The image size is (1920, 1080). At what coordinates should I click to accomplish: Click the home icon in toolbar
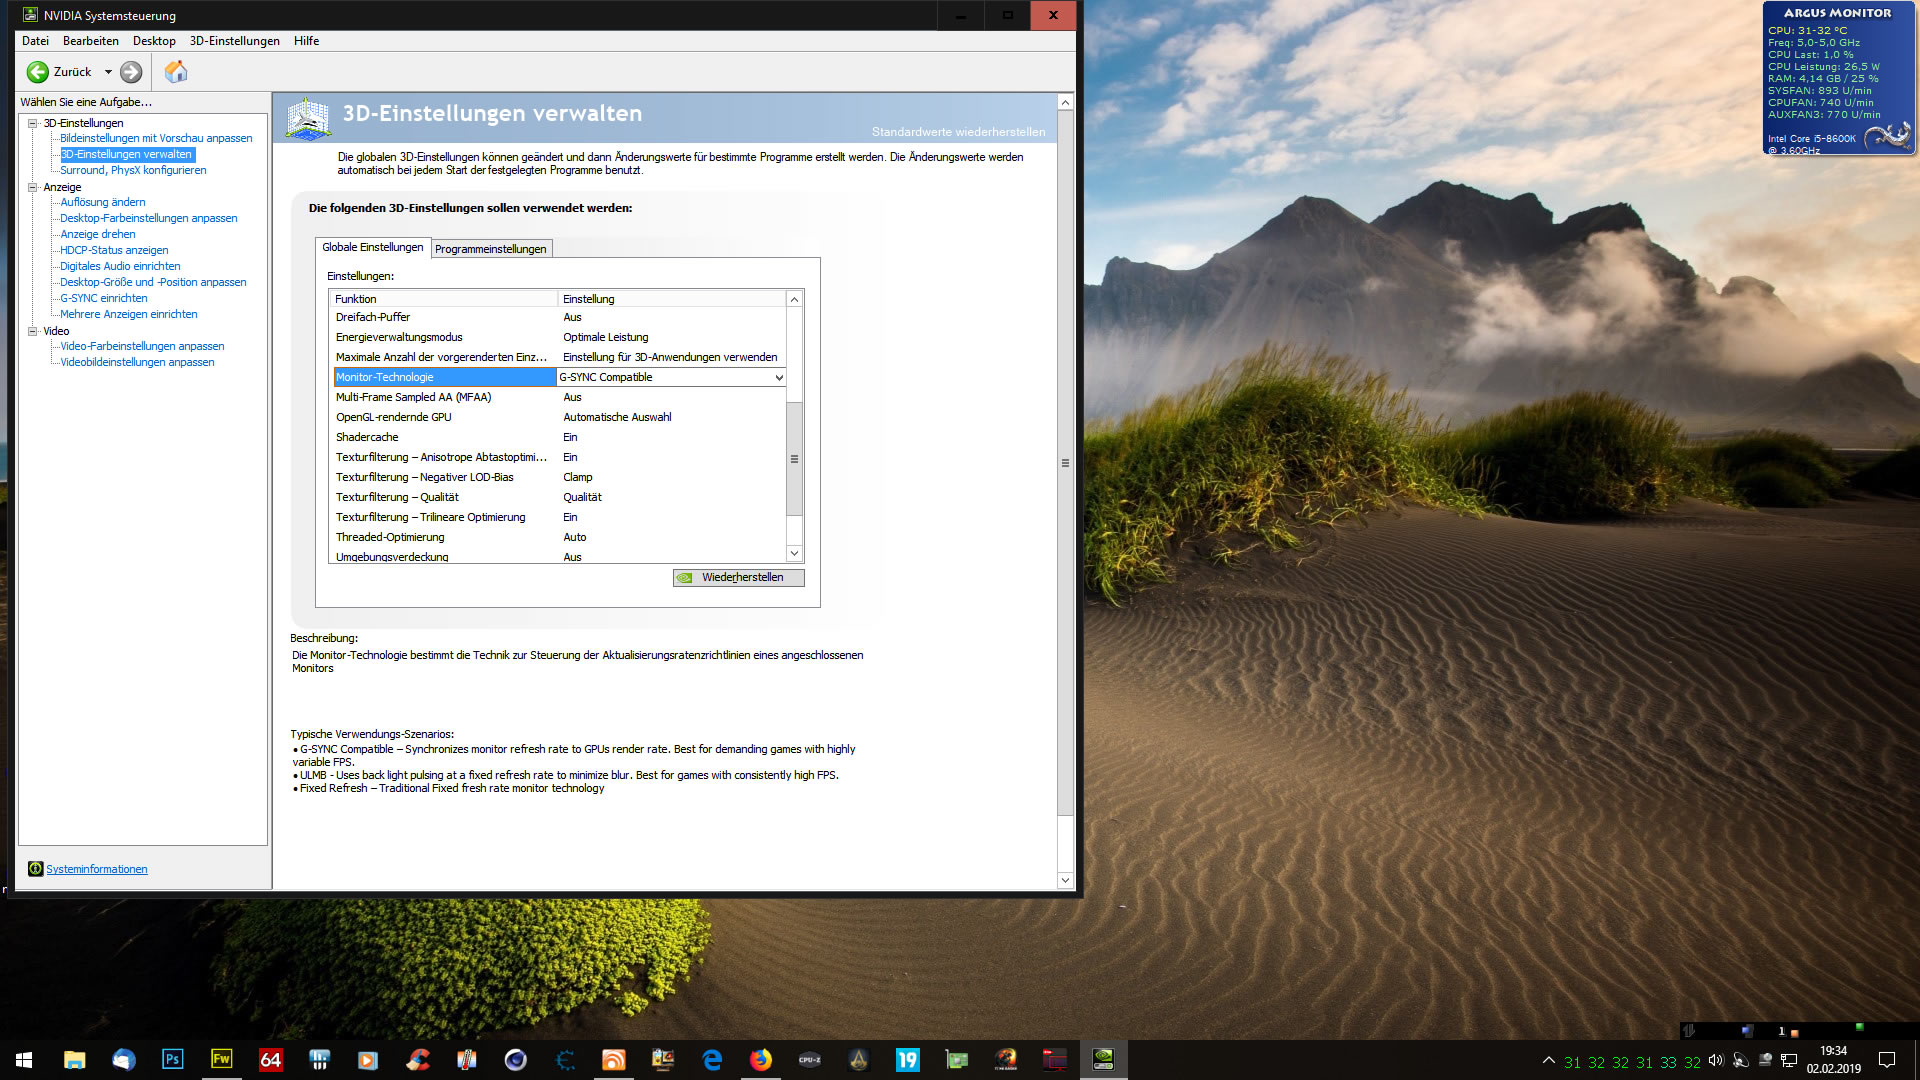pos(176,72)
